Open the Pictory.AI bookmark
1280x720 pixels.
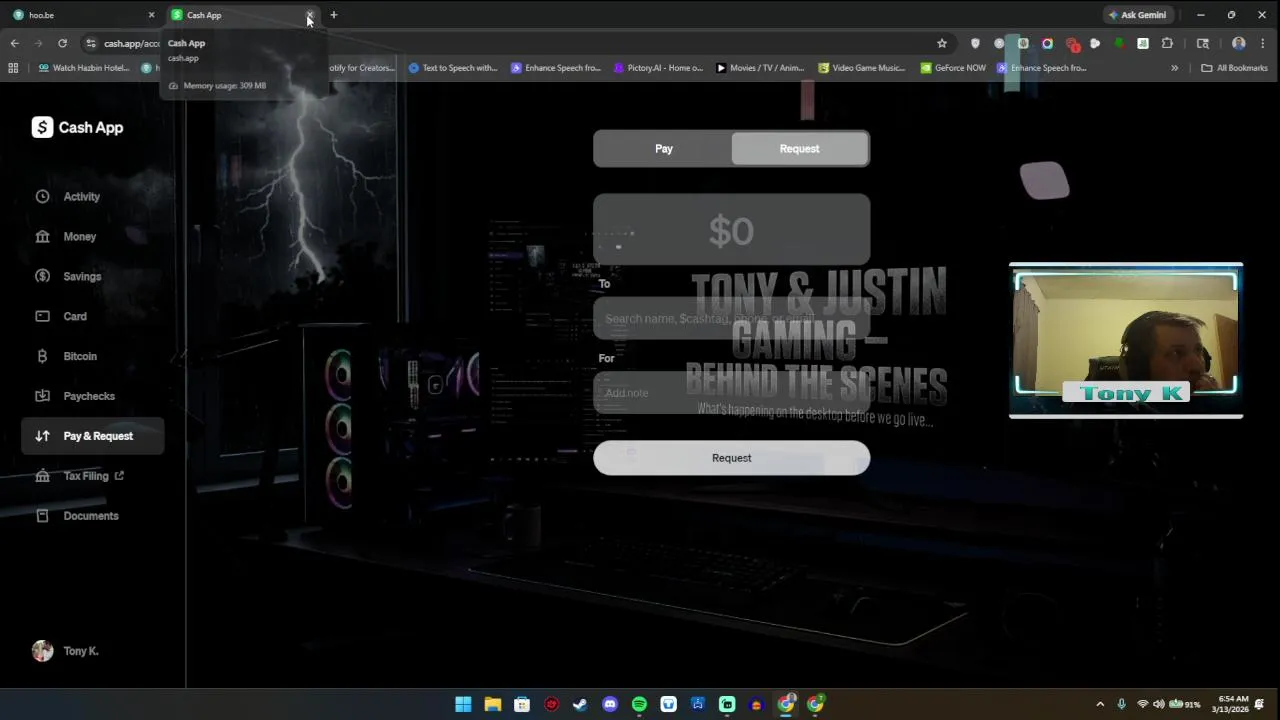pos(658,68)
